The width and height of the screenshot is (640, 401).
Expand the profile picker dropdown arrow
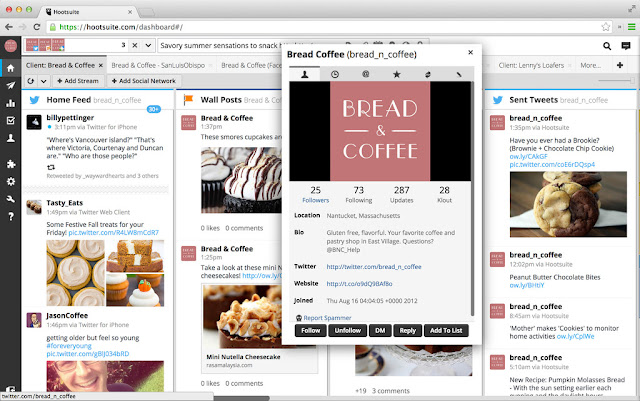(x=148, y=45)
